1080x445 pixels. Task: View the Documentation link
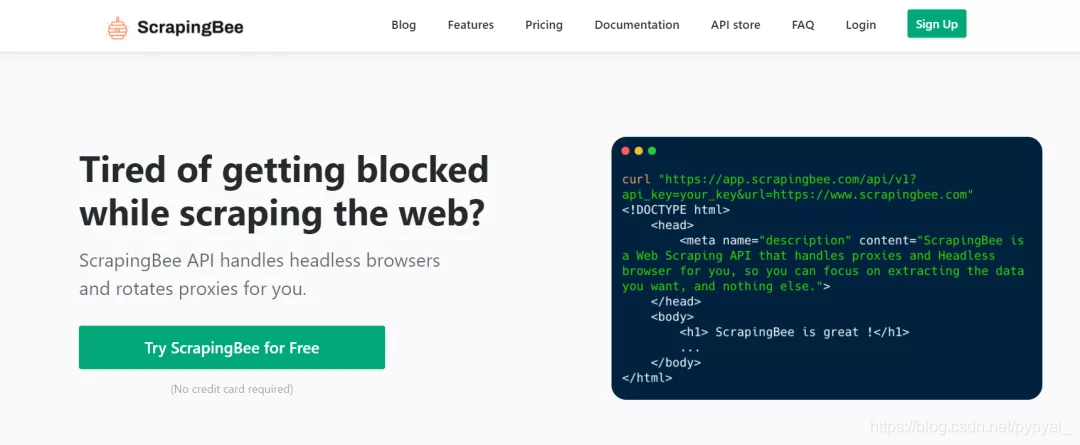click(x=637, y=25)
